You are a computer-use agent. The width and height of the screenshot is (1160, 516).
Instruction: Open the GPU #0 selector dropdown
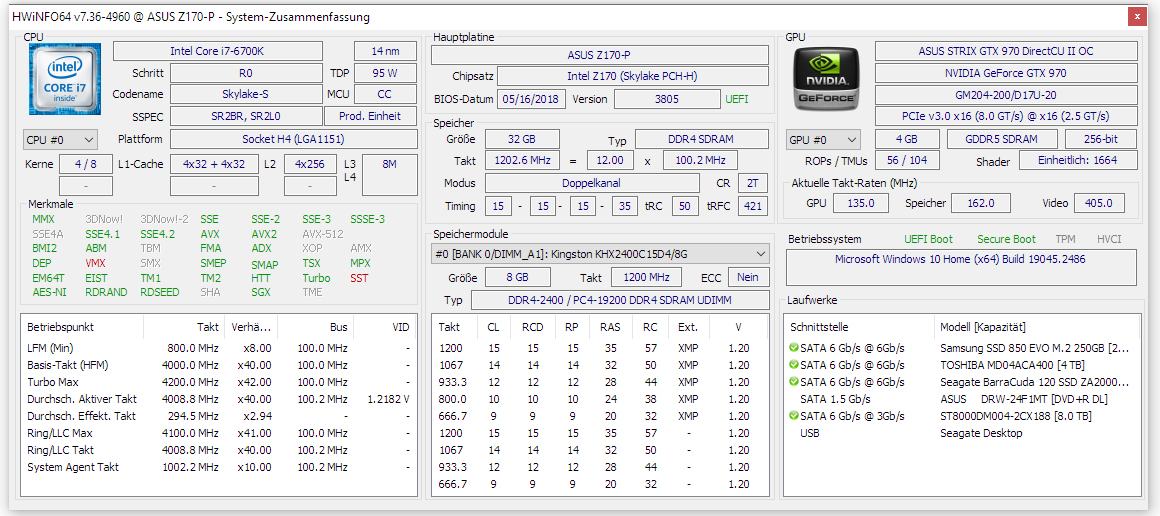point(823,139)
